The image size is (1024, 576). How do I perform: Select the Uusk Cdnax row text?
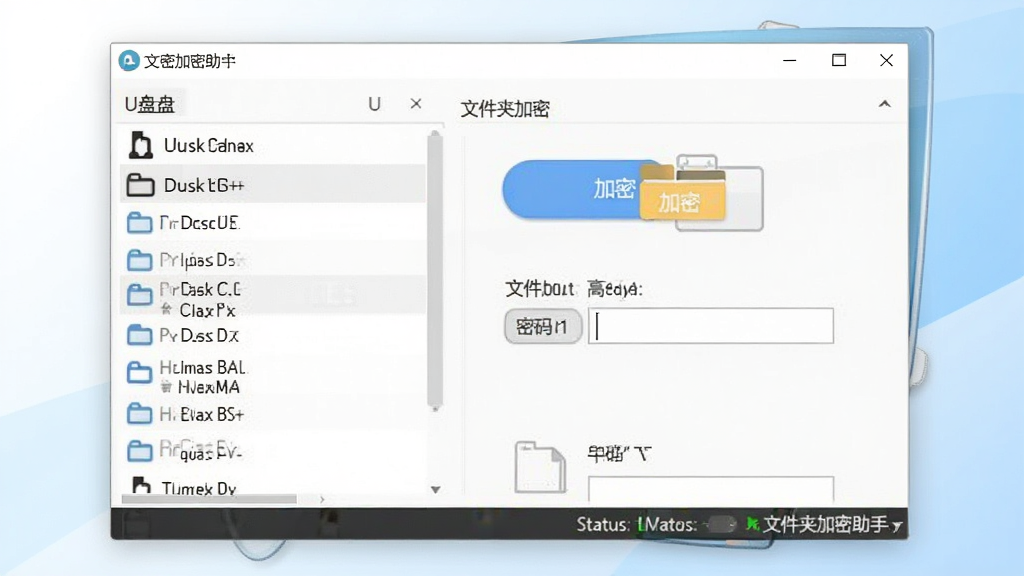click(208, 146)
